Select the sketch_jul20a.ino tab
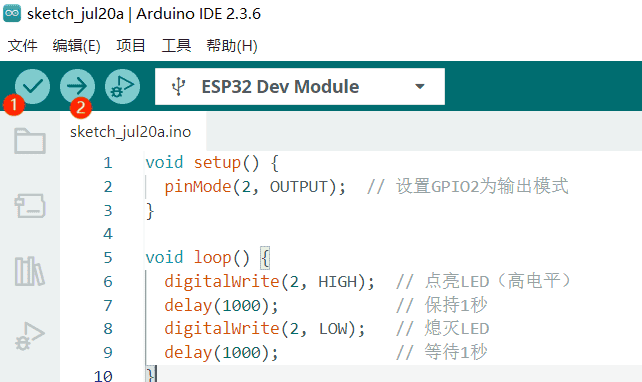Screen dimensions: 642x382 pos(131,132)
